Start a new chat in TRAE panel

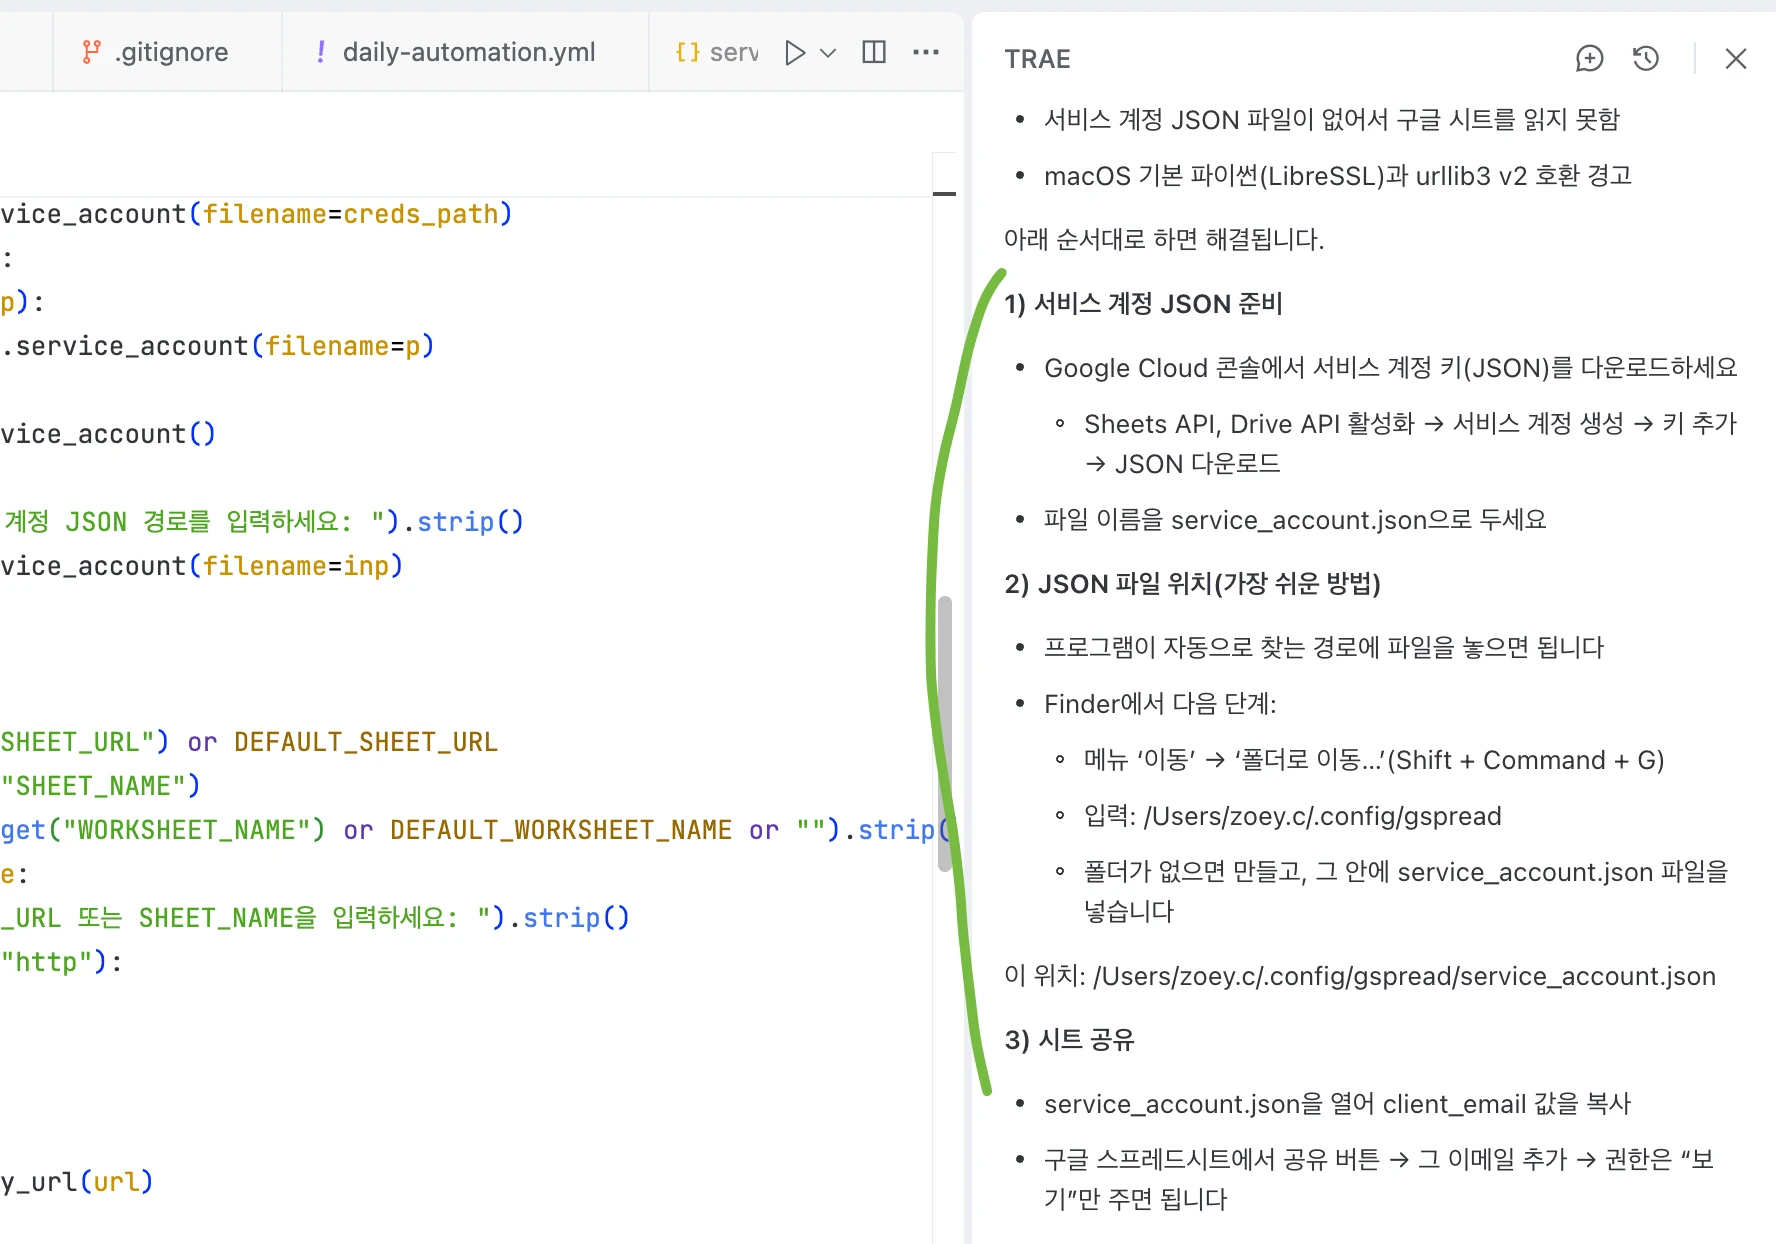tap(1589, 59)
